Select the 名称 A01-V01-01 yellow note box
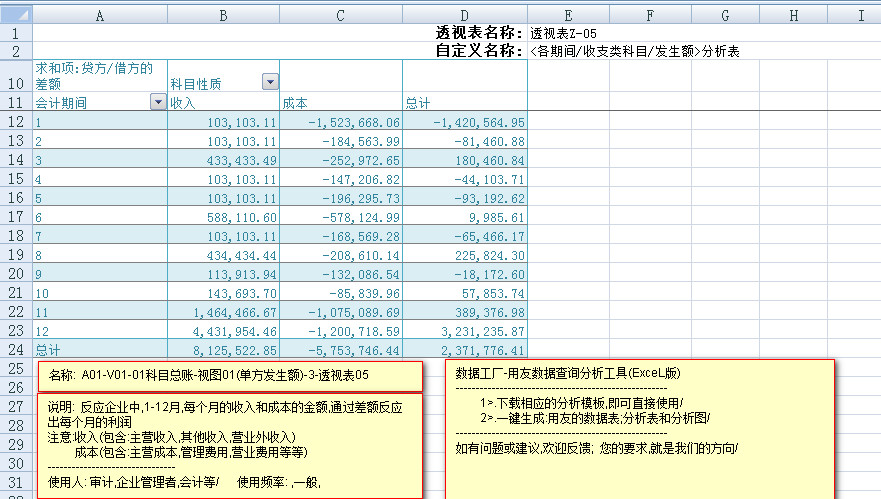The image size is (881, 499). click(231, 376)
